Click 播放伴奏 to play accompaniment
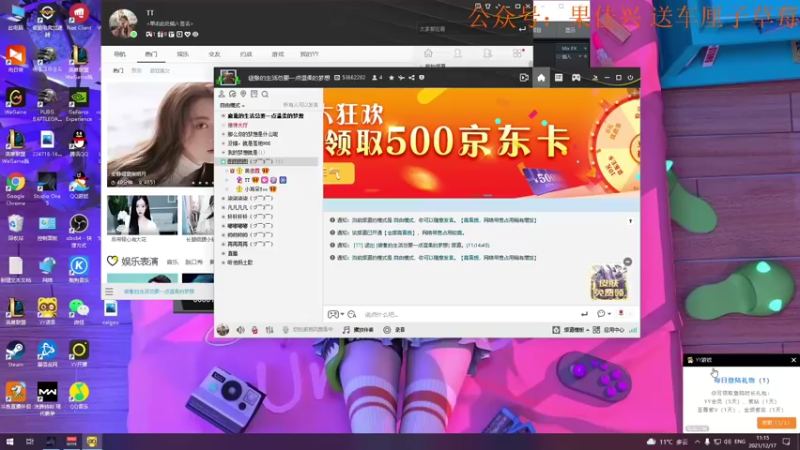Viewport: 800px width, 450px height. 358,330
